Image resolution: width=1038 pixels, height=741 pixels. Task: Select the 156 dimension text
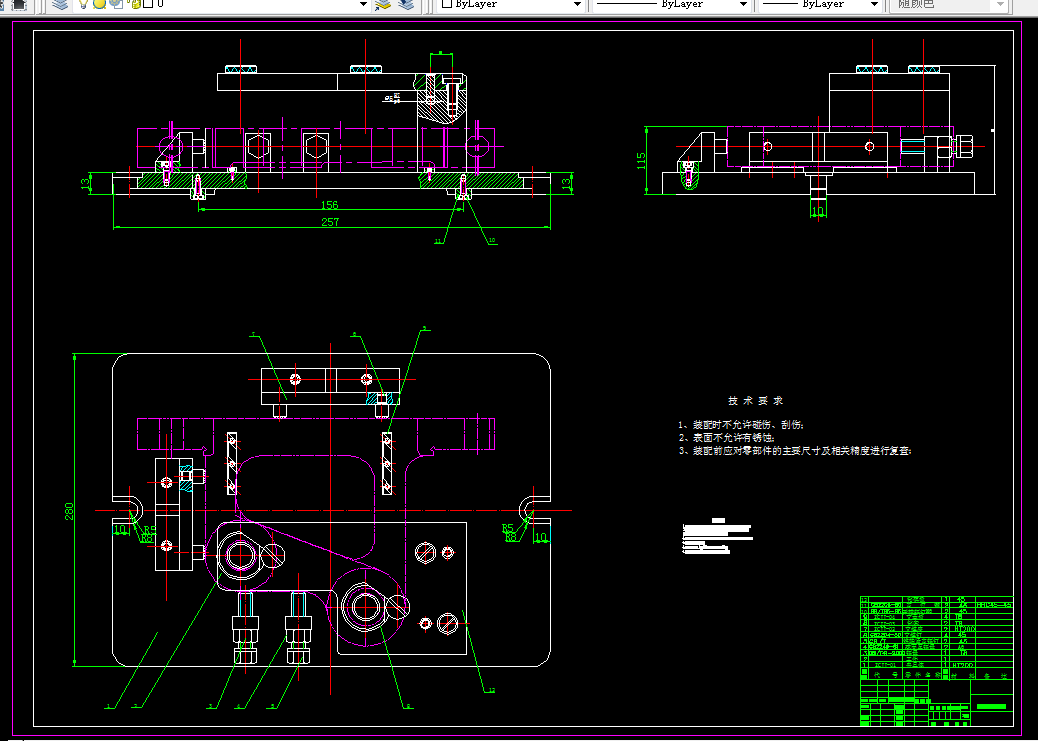330,205
